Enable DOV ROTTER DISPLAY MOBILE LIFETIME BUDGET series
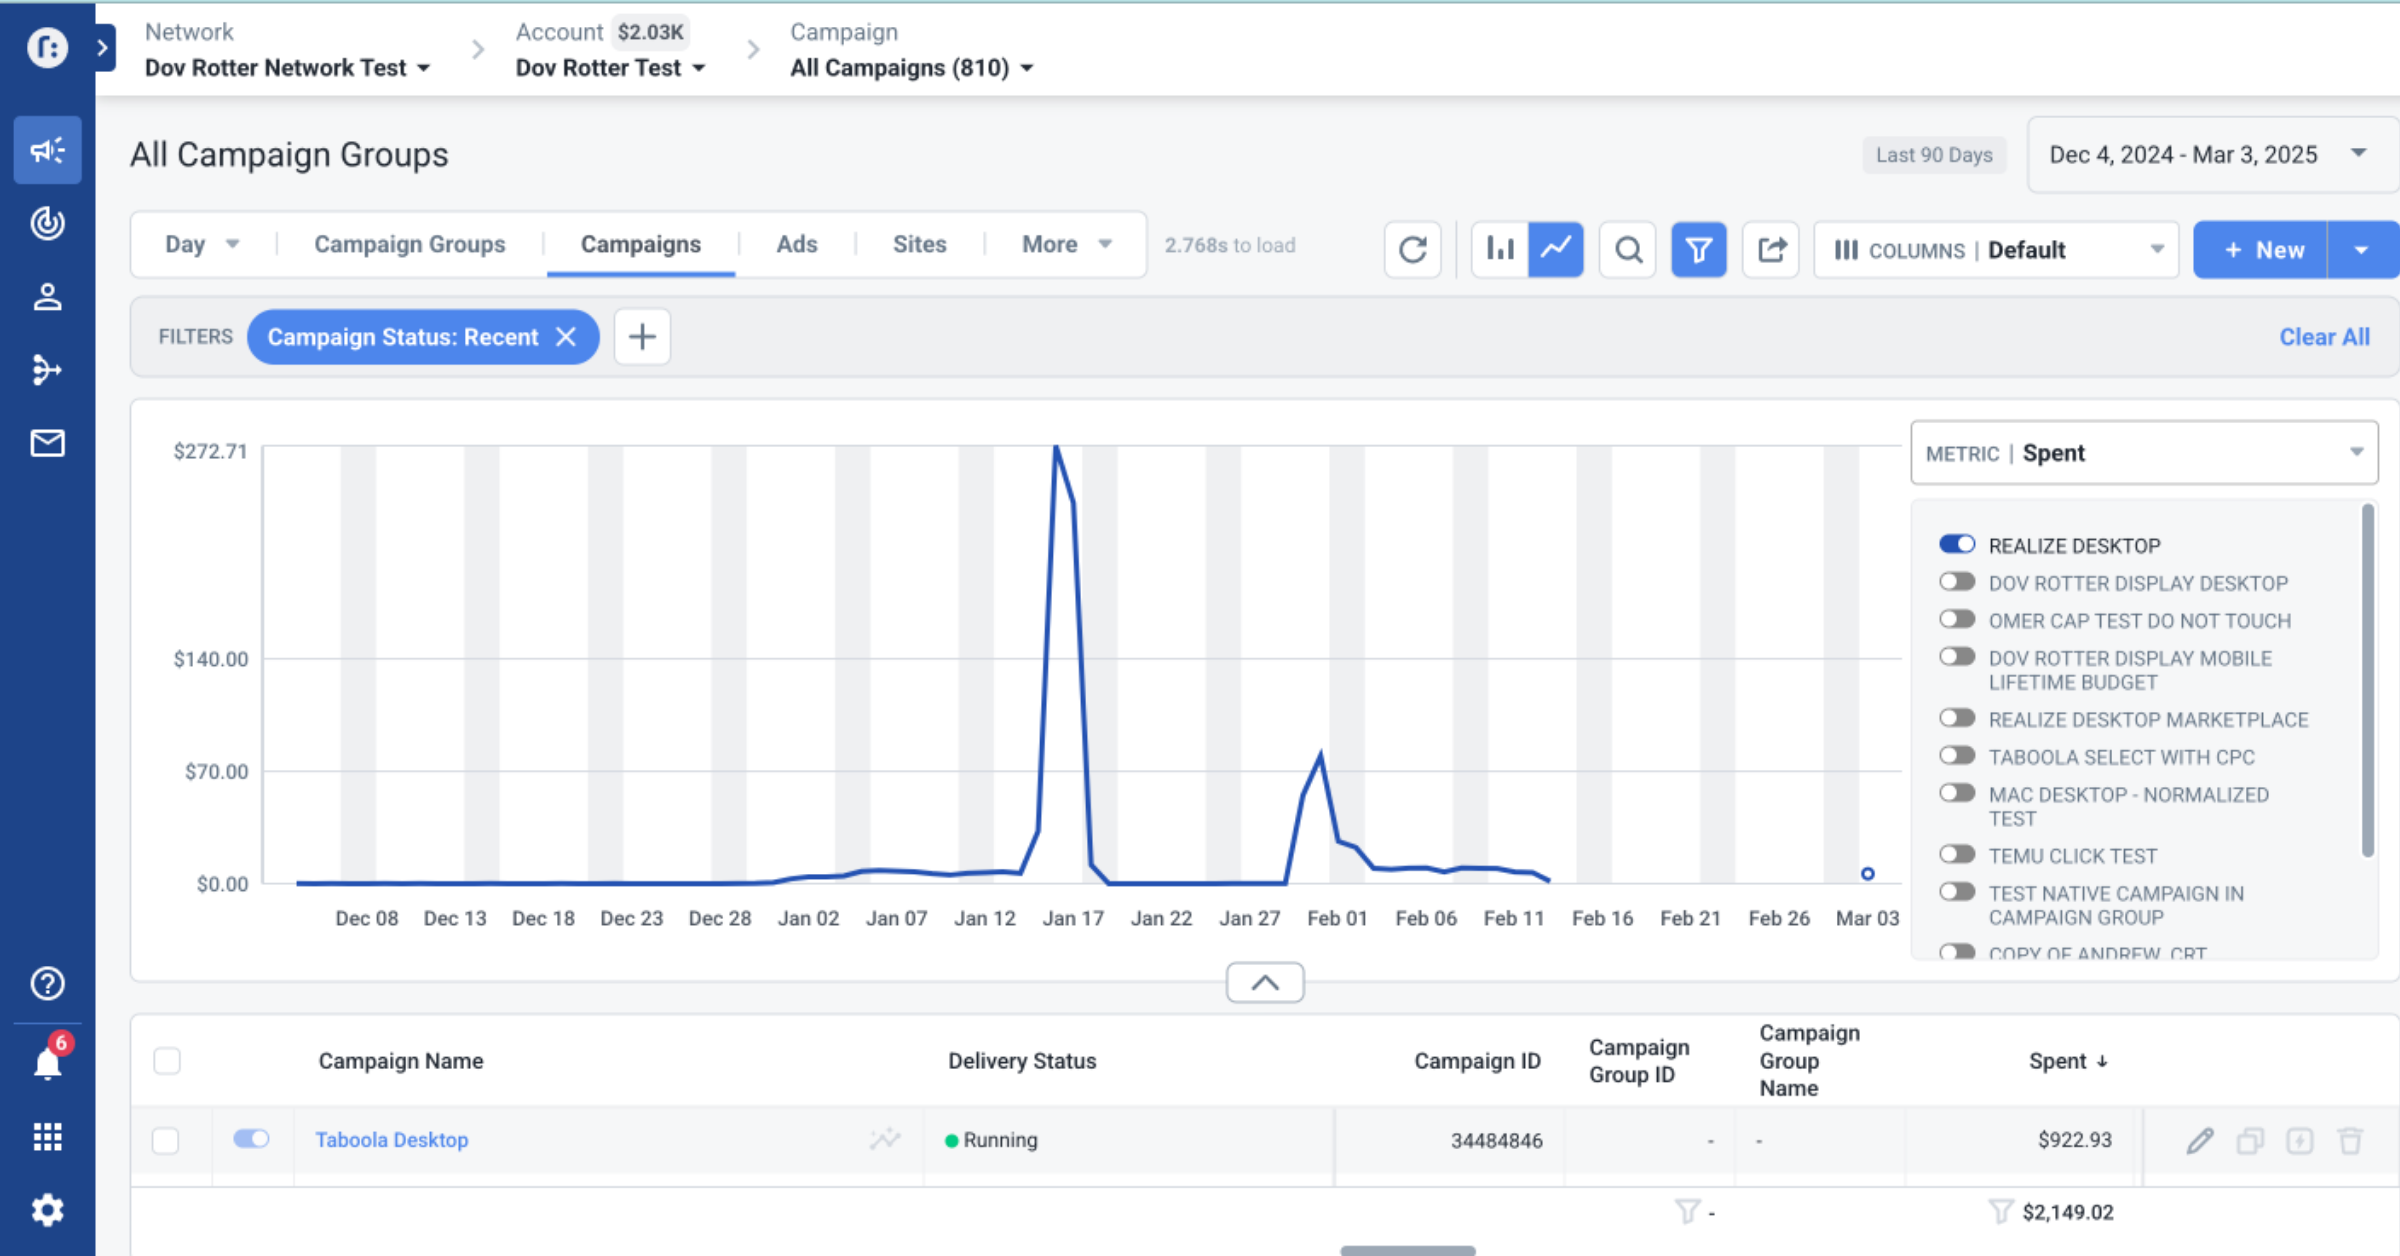 tap(1957, 657)
